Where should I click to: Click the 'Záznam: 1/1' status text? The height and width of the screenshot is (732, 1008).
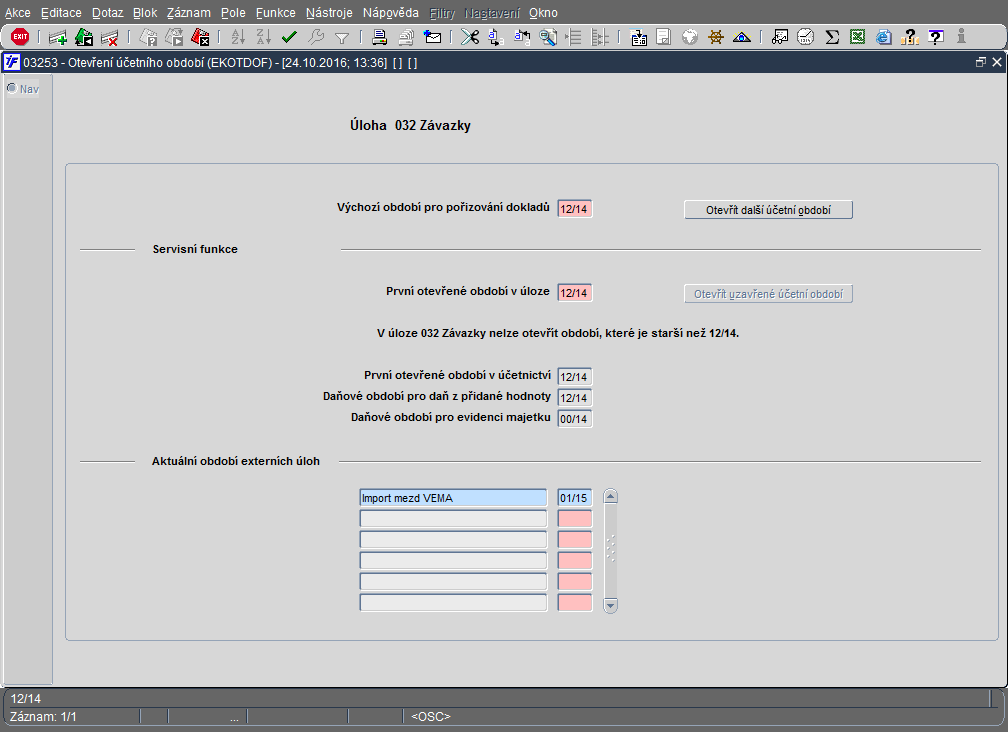point(43,717)
